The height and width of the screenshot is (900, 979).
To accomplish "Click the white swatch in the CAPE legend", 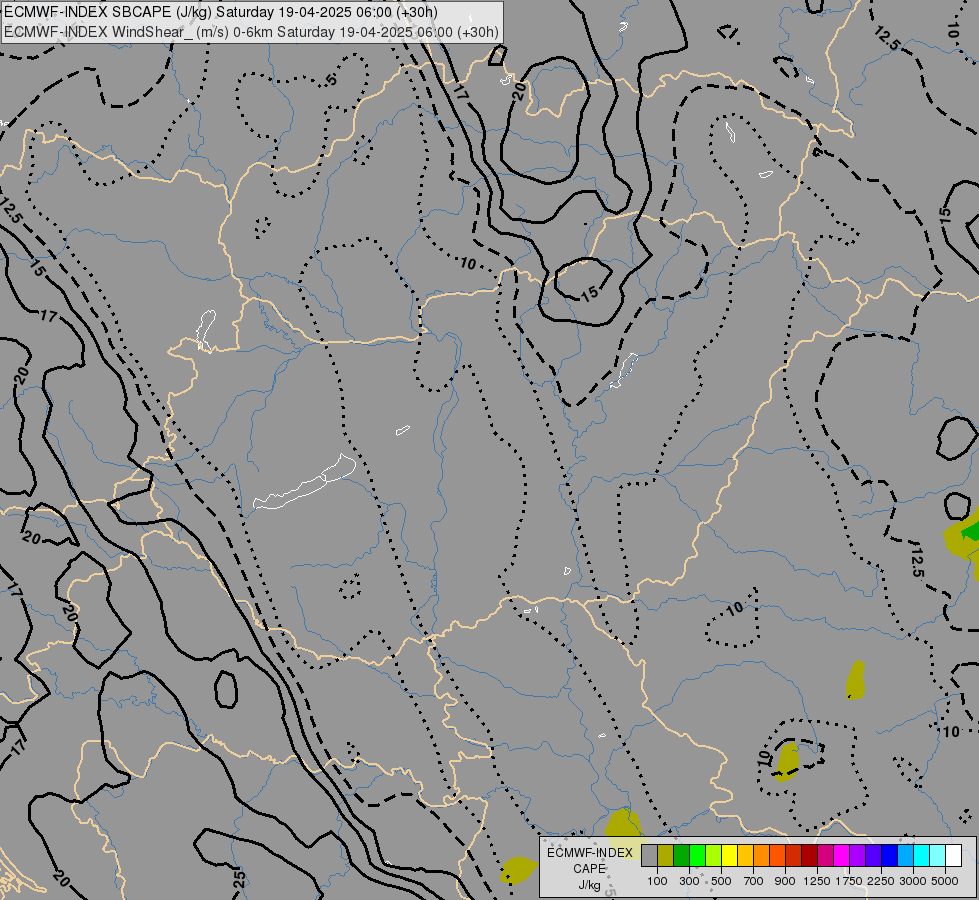I will pyautogui.click(x=953, y=856).
